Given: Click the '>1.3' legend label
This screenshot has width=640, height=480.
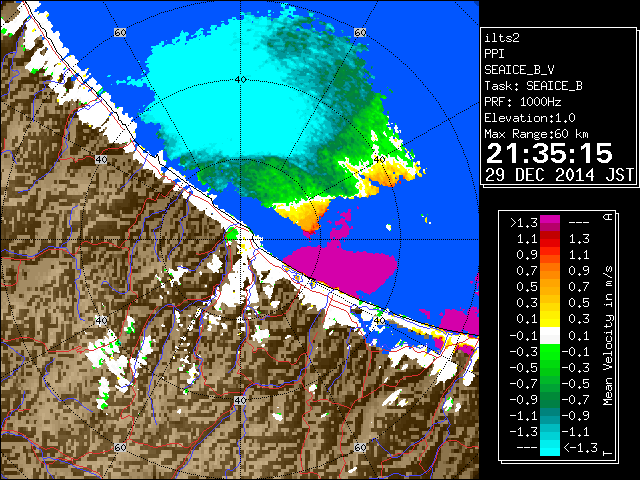Looking at the screenshot, I should (x=524, y=223).
